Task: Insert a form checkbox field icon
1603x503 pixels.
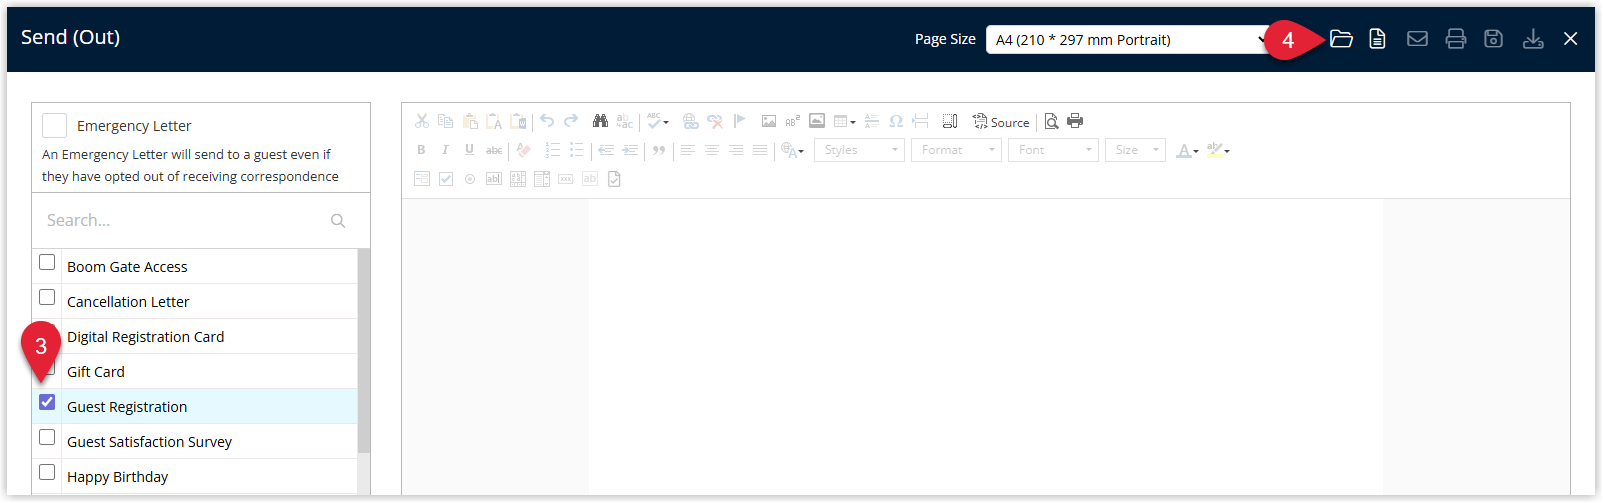Action: coord(446,179)
